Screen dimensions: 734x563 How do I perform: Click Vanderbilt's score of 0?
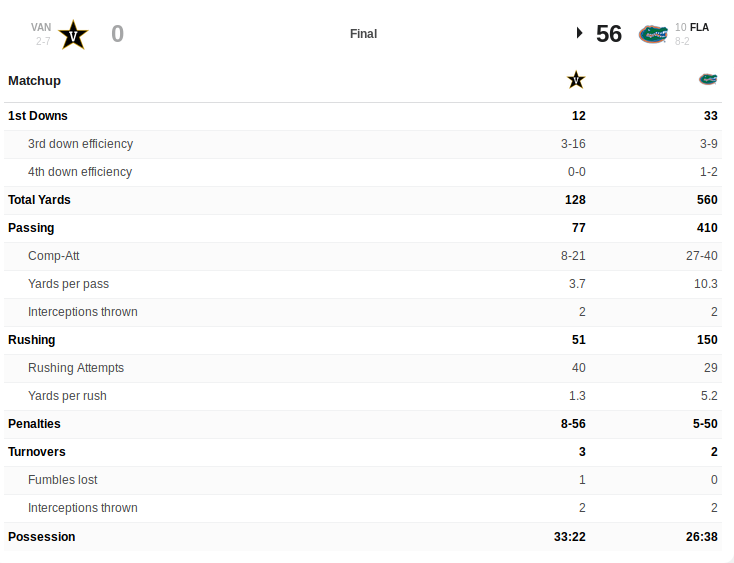(117, 34)
